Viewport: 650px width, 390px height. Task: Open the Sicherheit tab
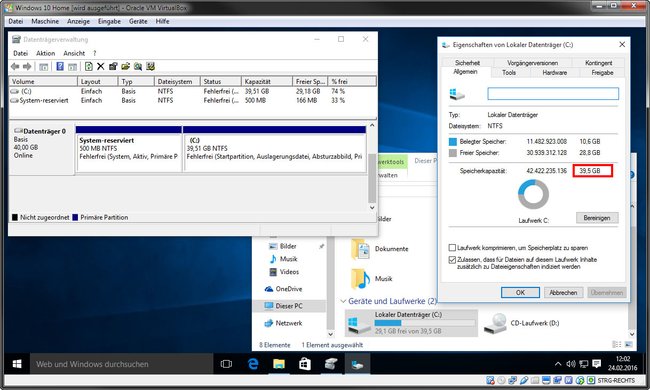click(x=467, y=63)
